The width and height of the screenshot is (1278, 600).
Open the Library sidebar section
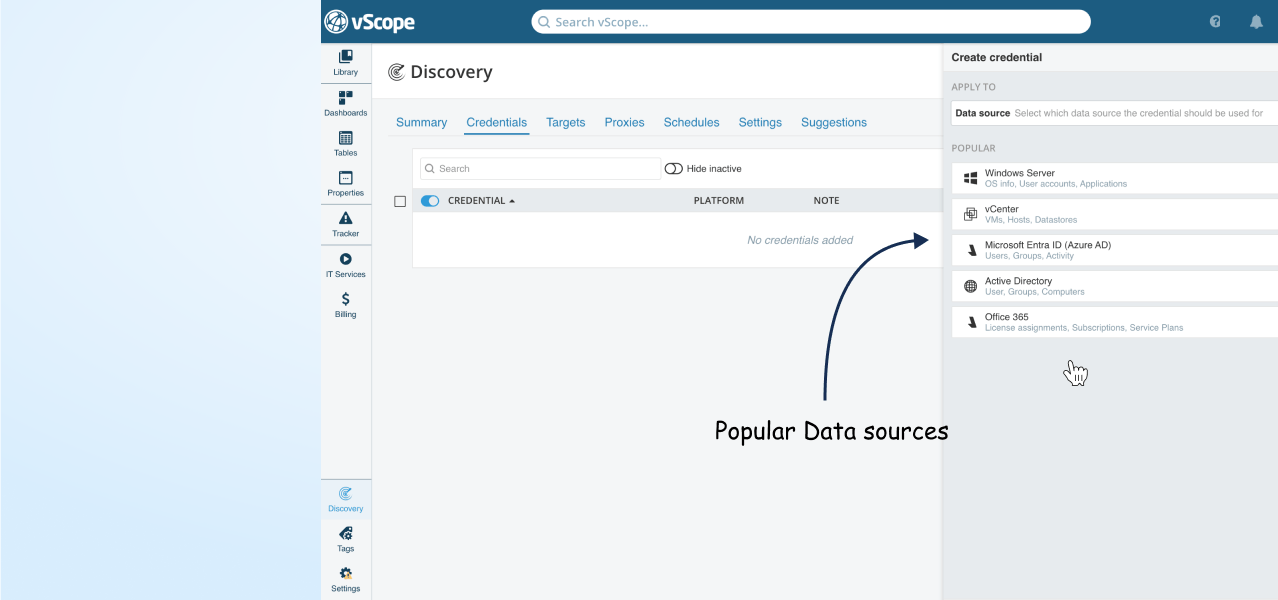coord(346,63)
